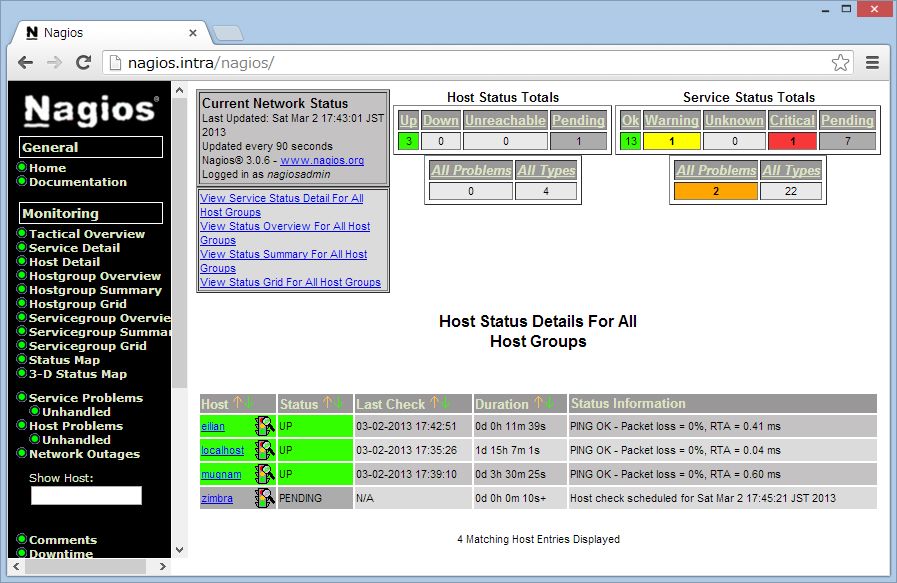Reload the Nagios page
This screenshot has width=897, height=583.
[84, 62]
